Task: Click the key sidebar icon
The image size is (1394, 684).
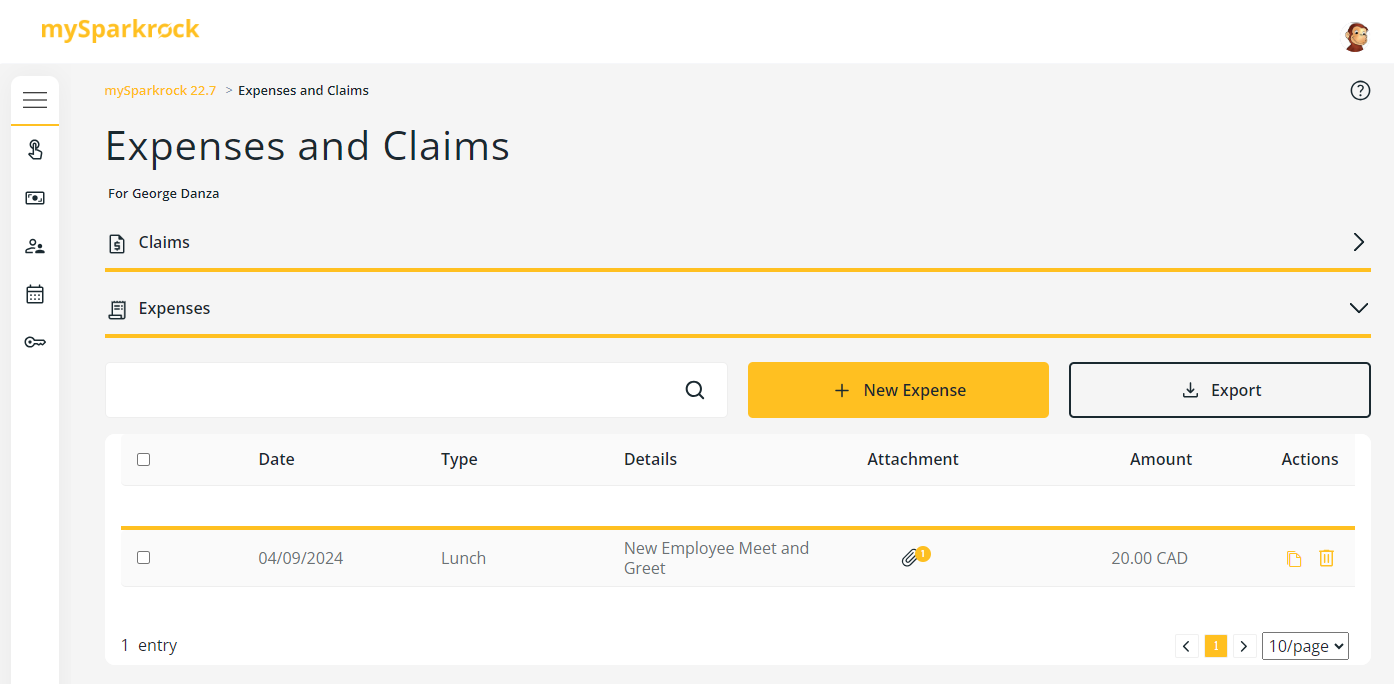Action: 35,342
